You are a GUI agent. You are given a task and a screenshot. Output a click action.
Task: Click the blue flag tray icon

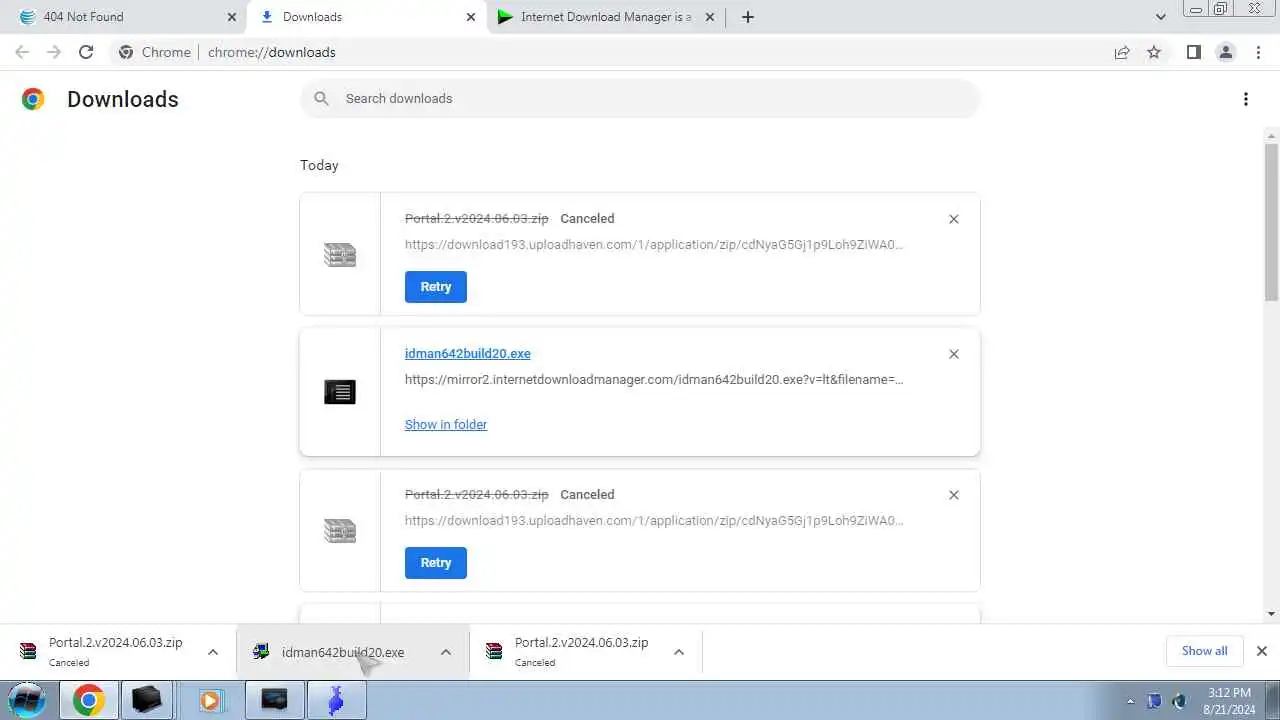click(1154, 701)
